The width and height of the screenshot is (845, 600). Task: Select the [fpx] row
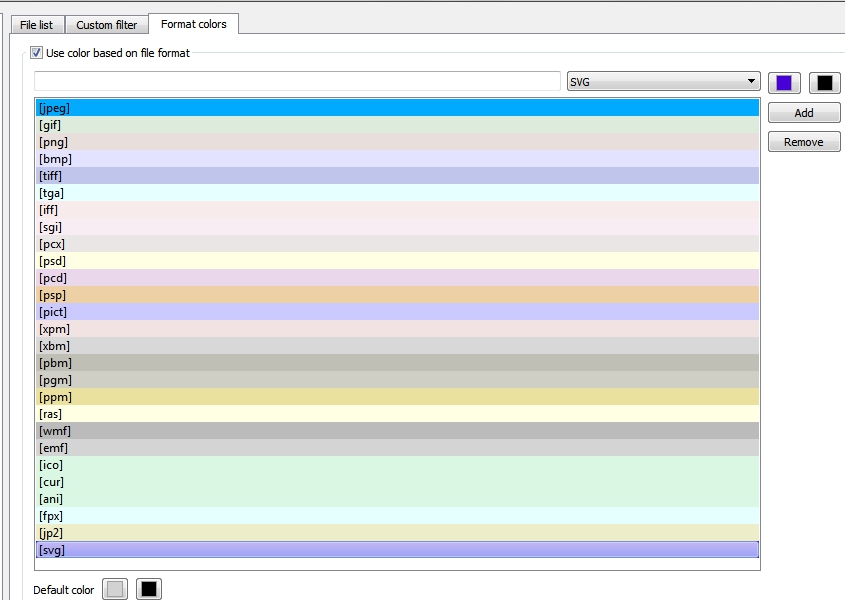point(397,516)
